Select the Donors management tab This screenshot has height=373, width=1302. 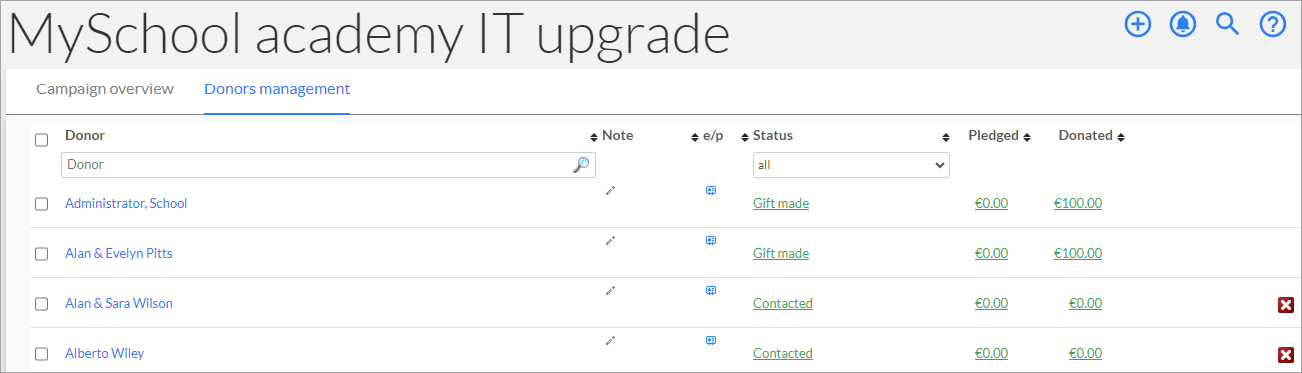(x=277, y=89)
